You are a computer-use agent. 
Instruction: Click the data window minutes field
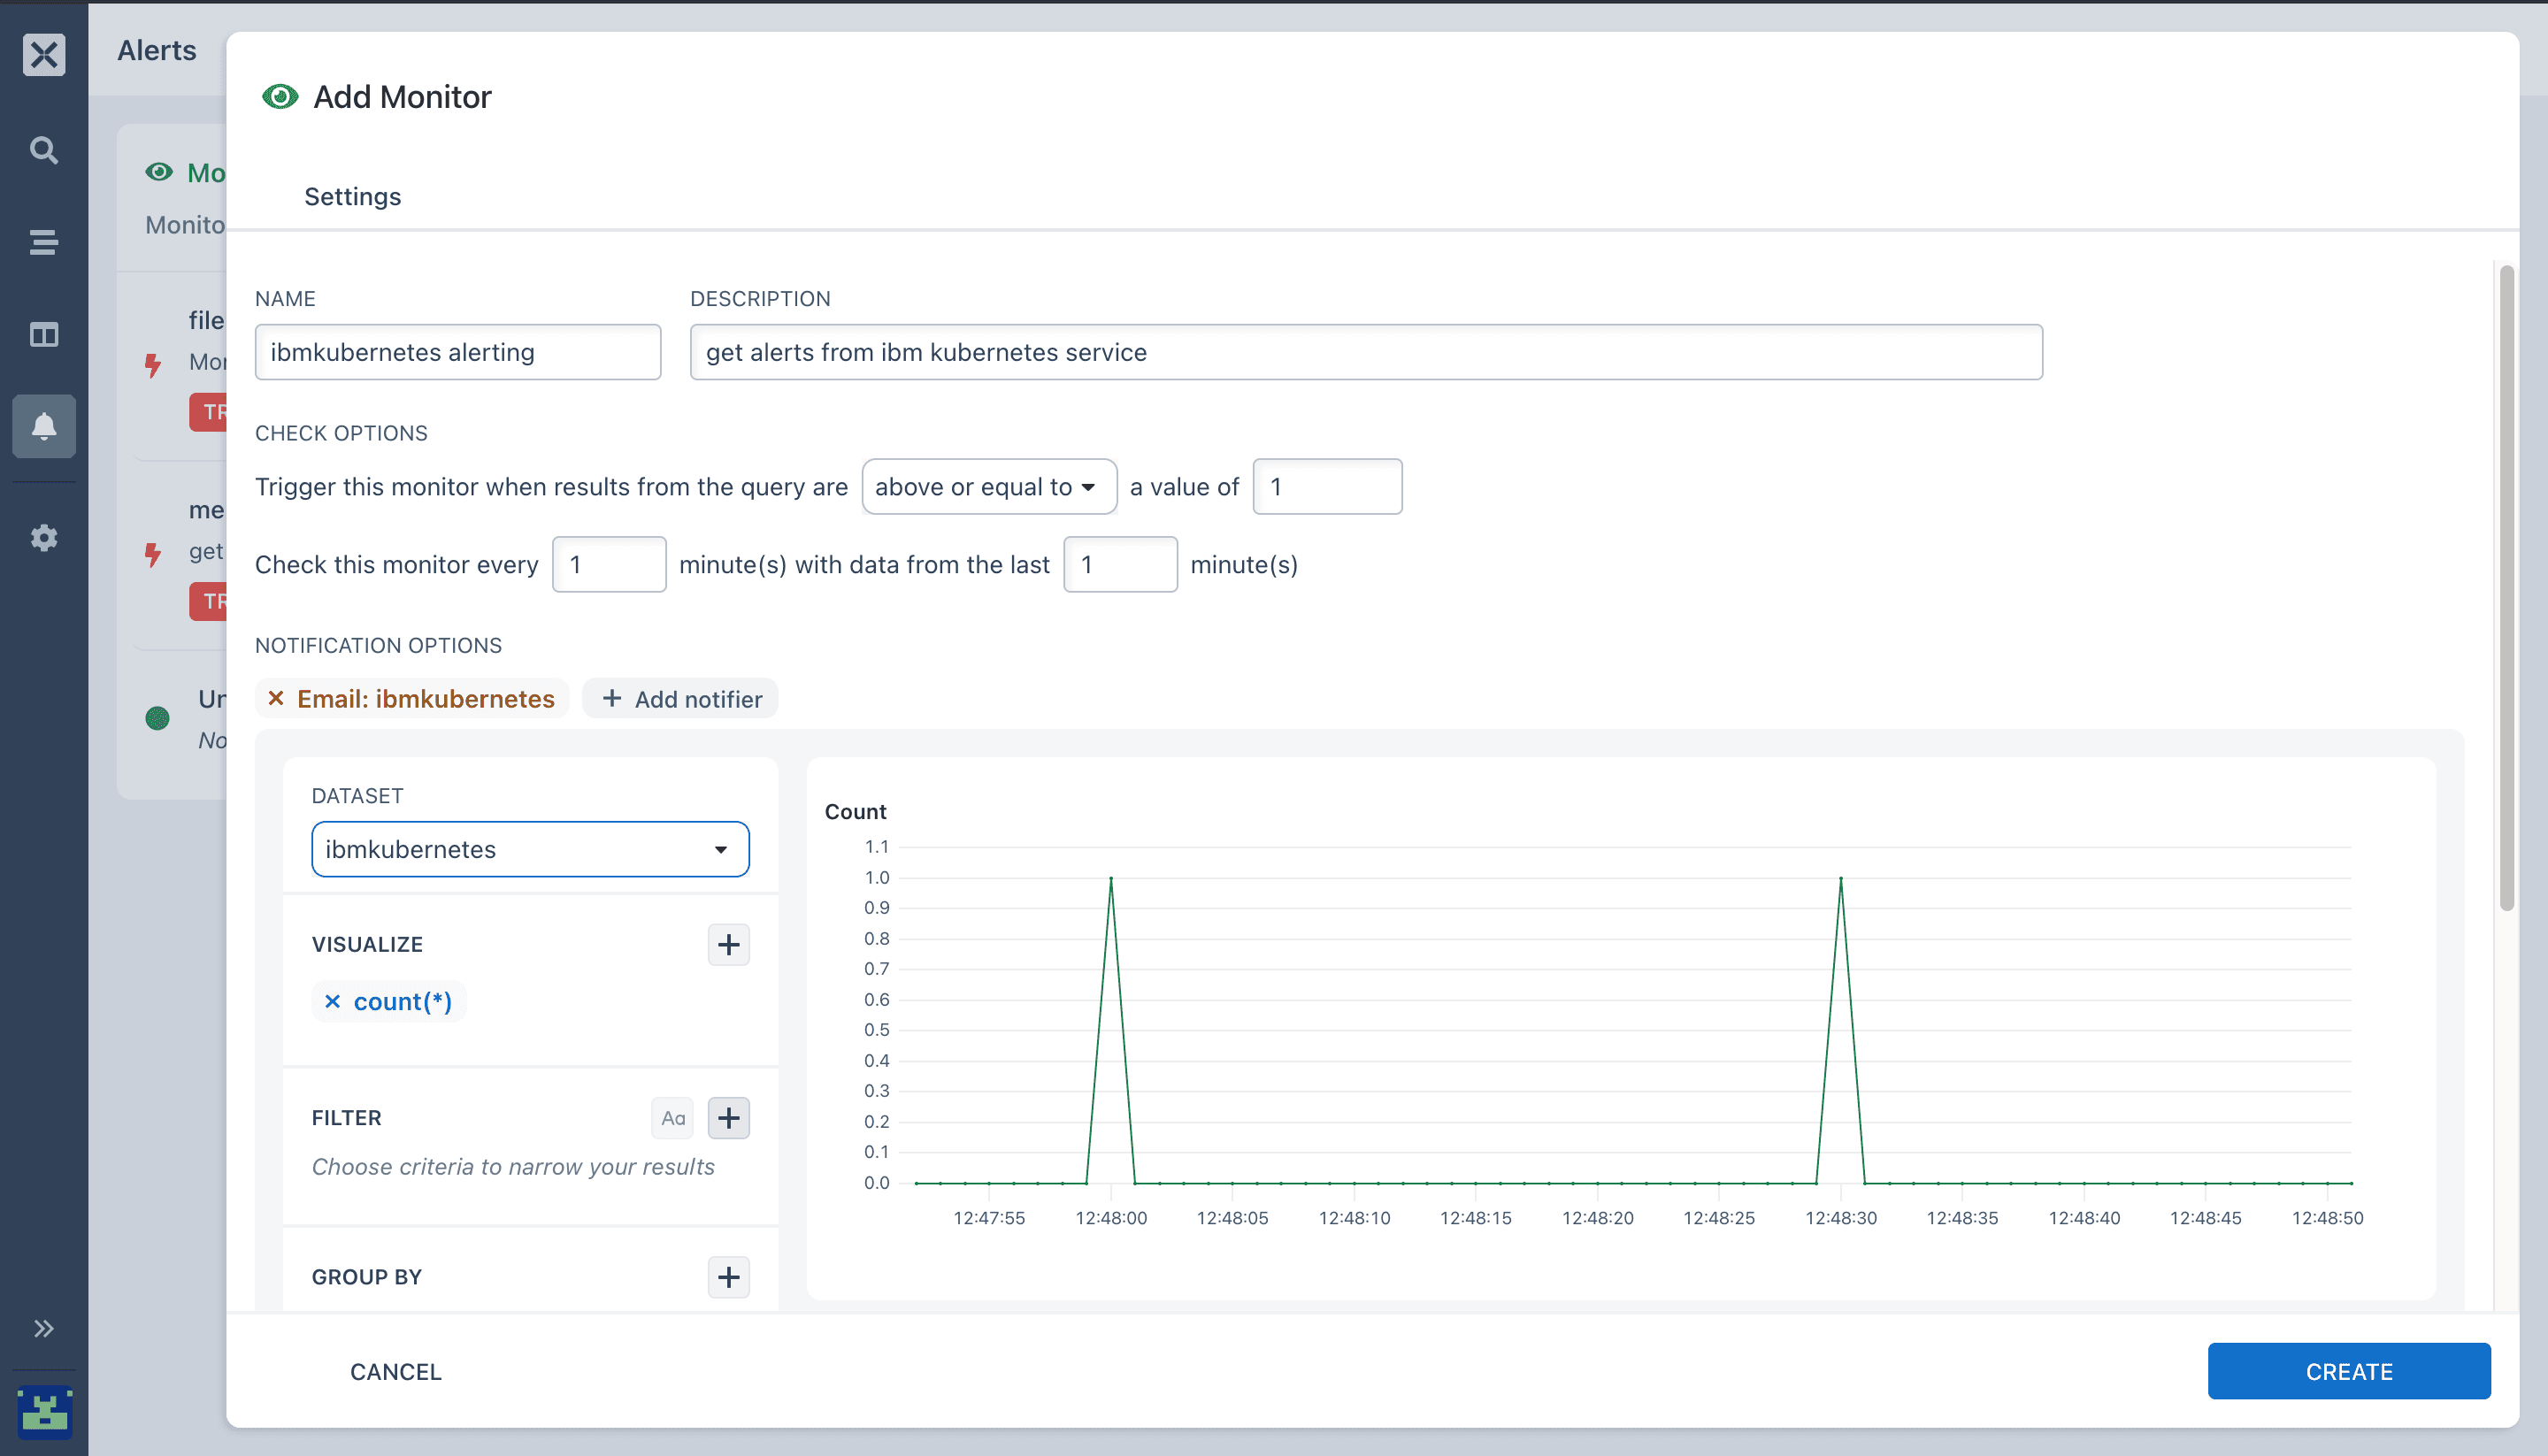tap(1120, 564)
